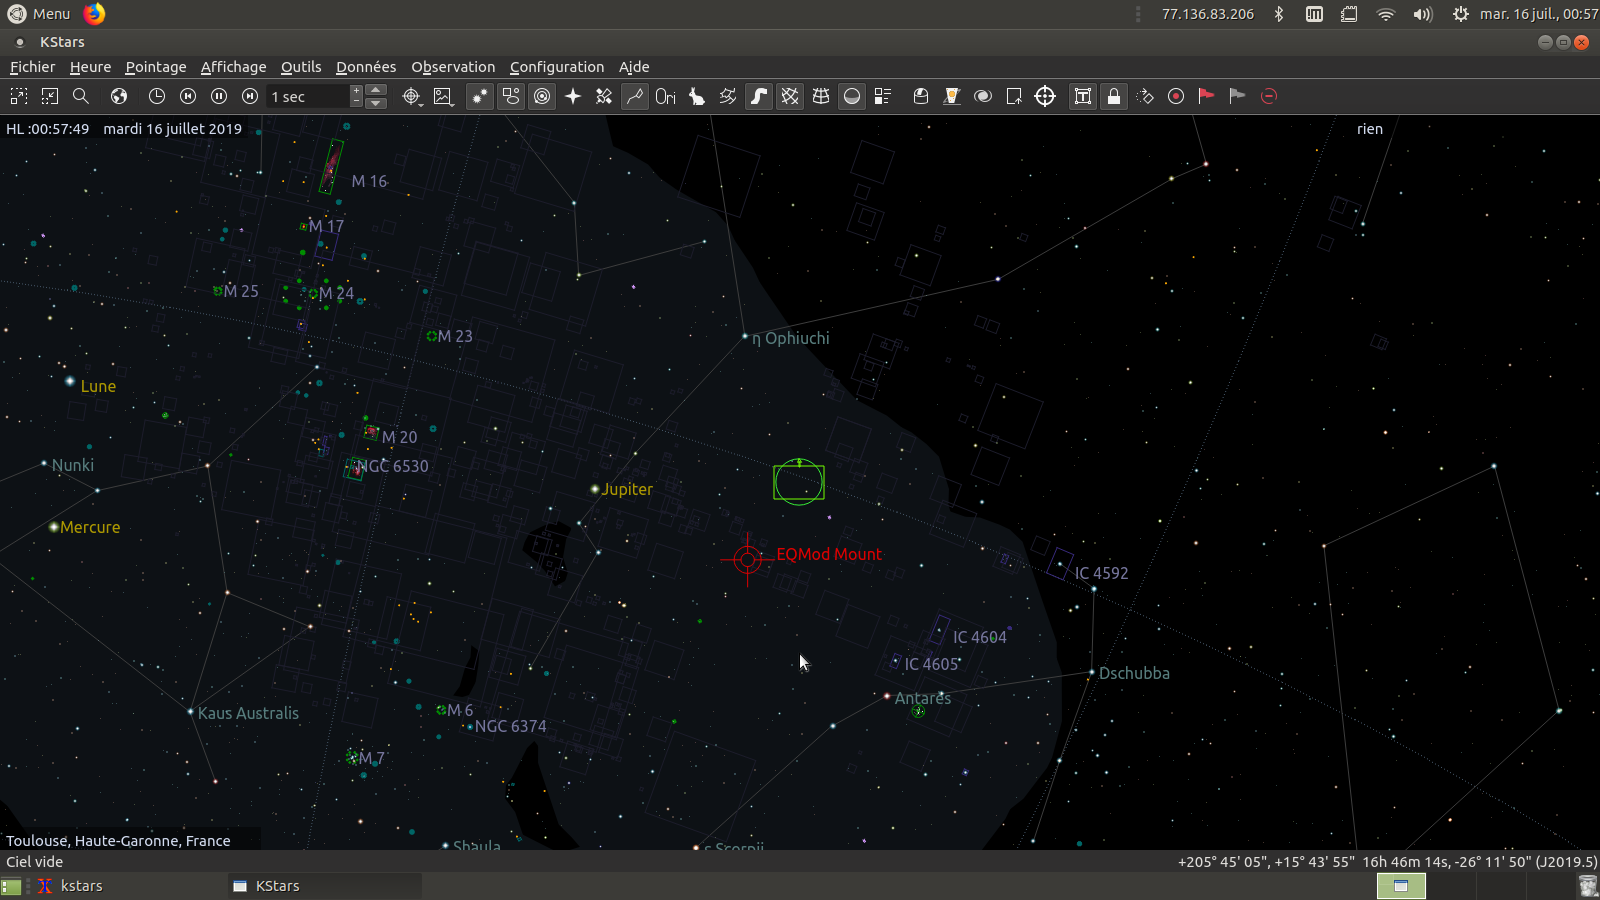The width and height of the screenshot is (1600, 900).
Task: Click the icon right of the dome icon
Action: (952, 96)
